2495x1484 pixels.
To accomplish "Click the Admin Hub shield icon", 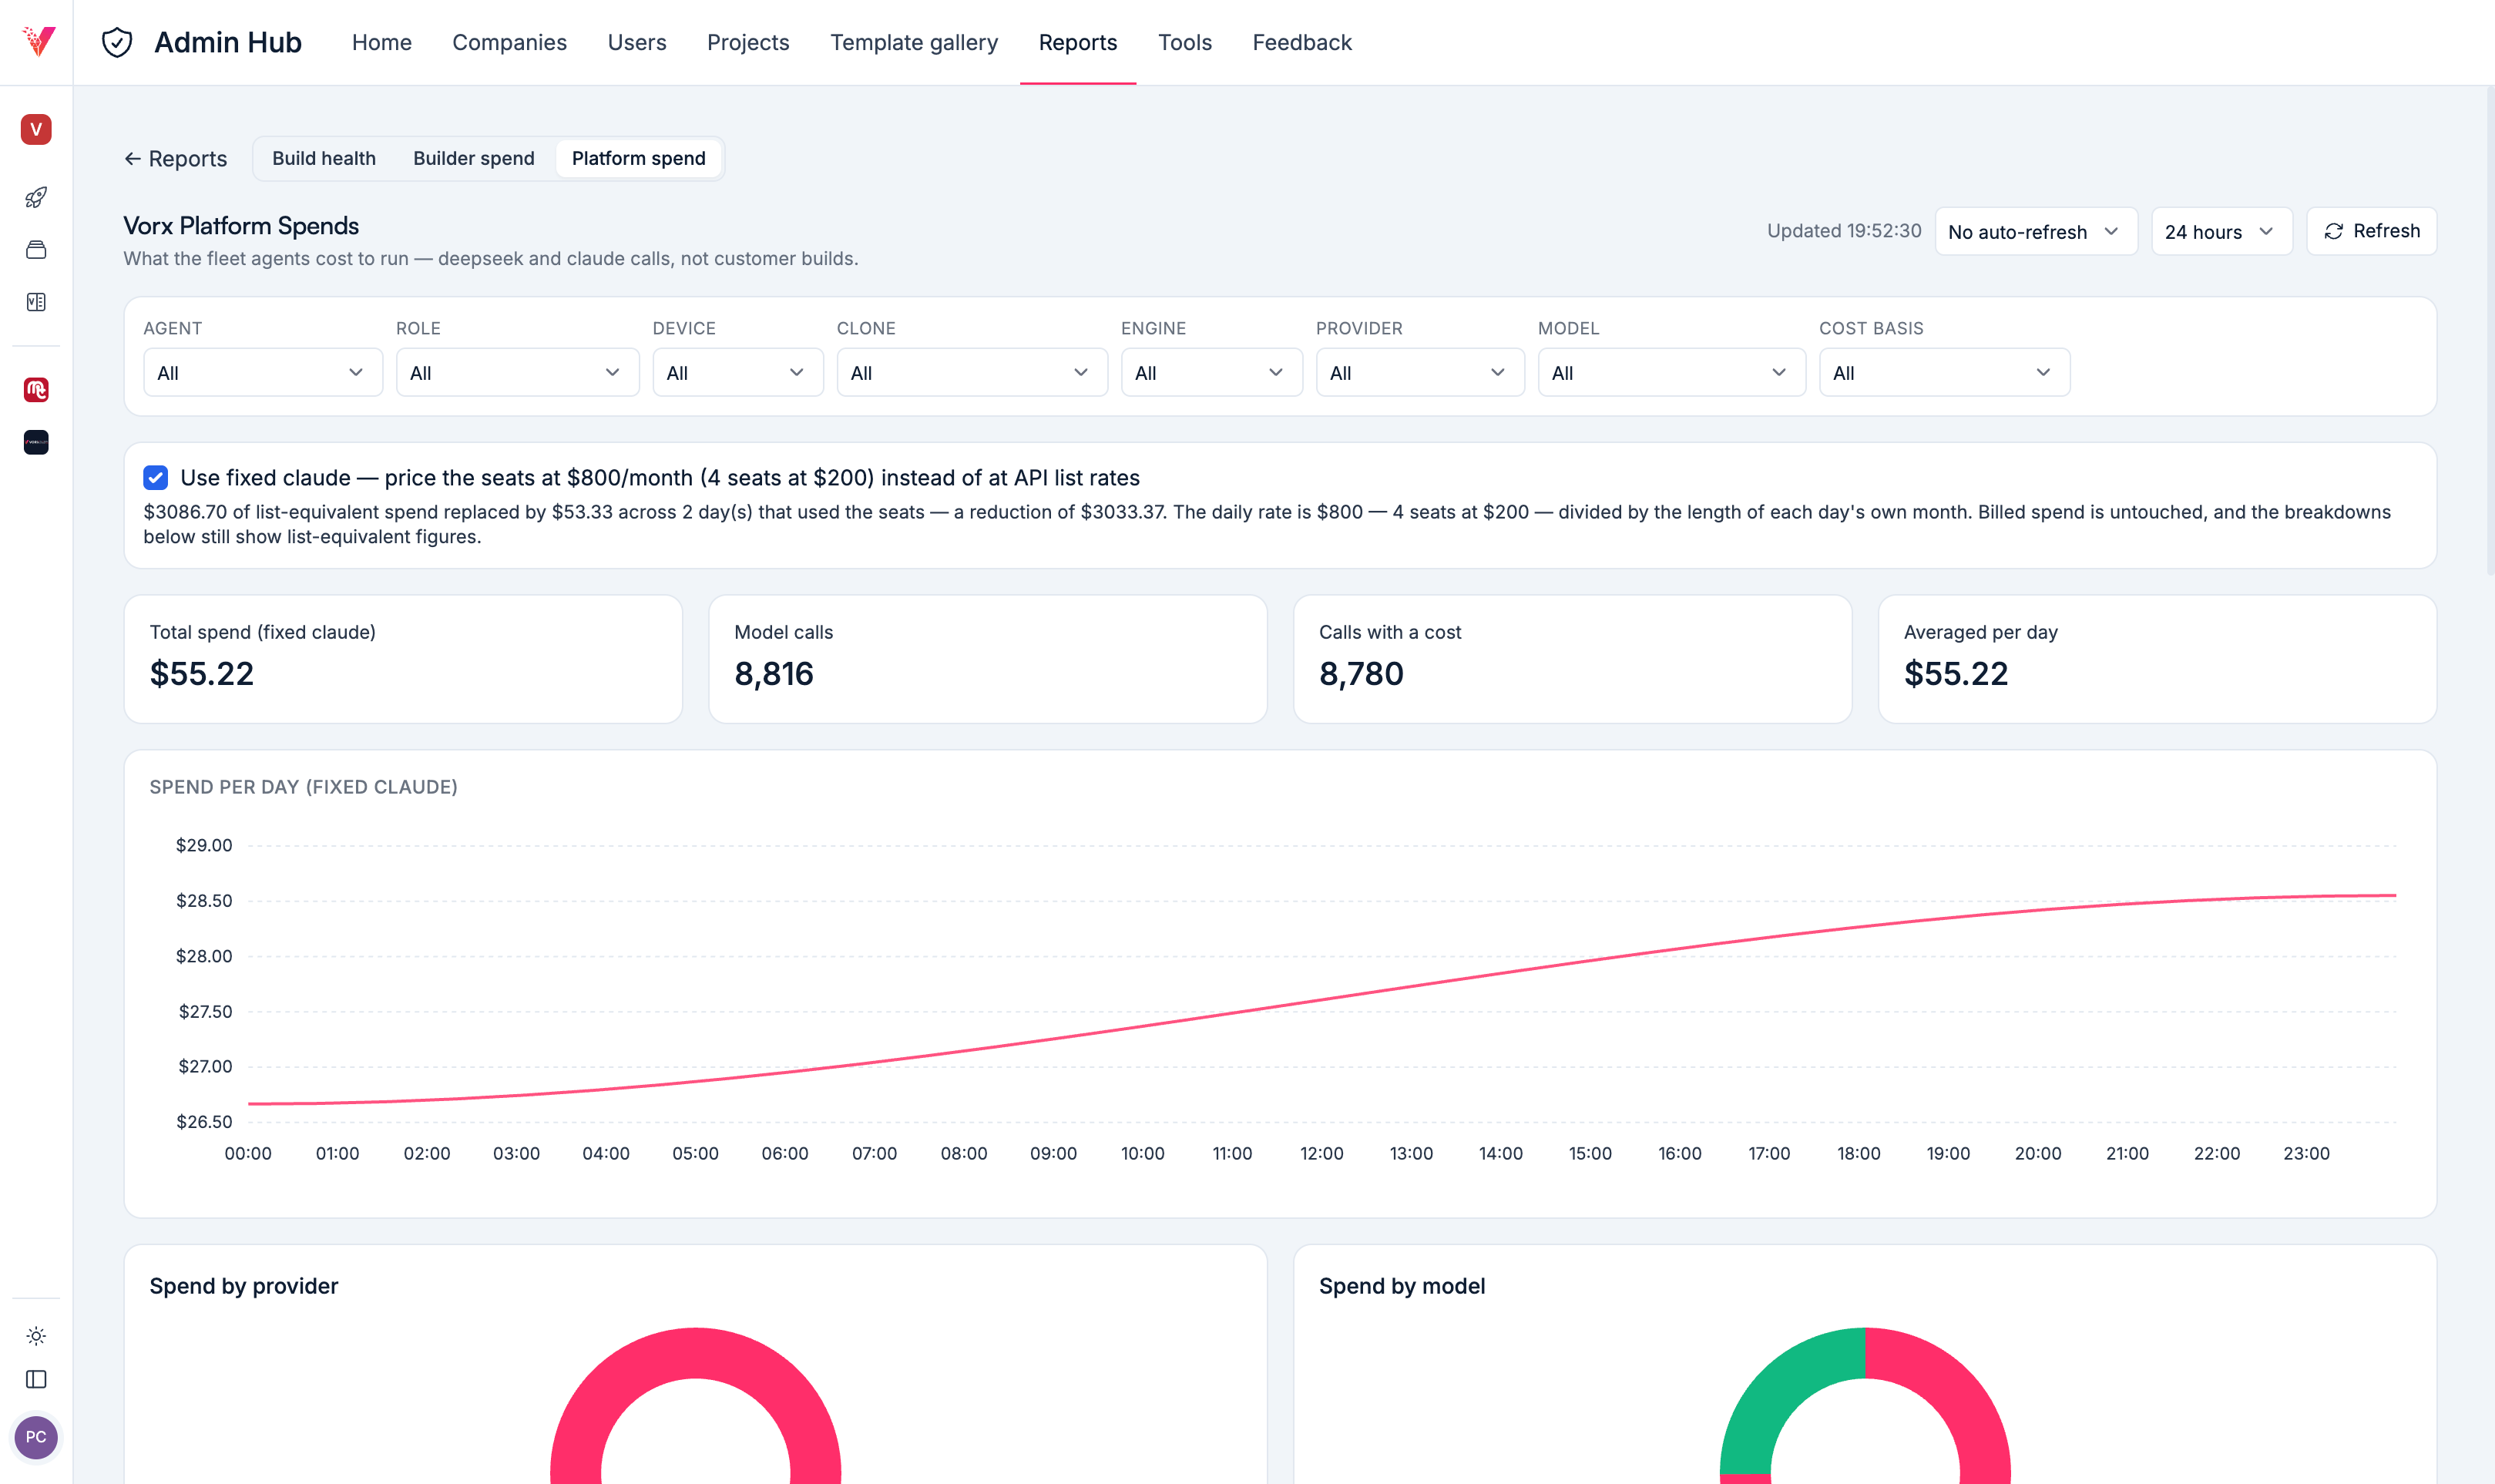I will click(x=117, y=42).
